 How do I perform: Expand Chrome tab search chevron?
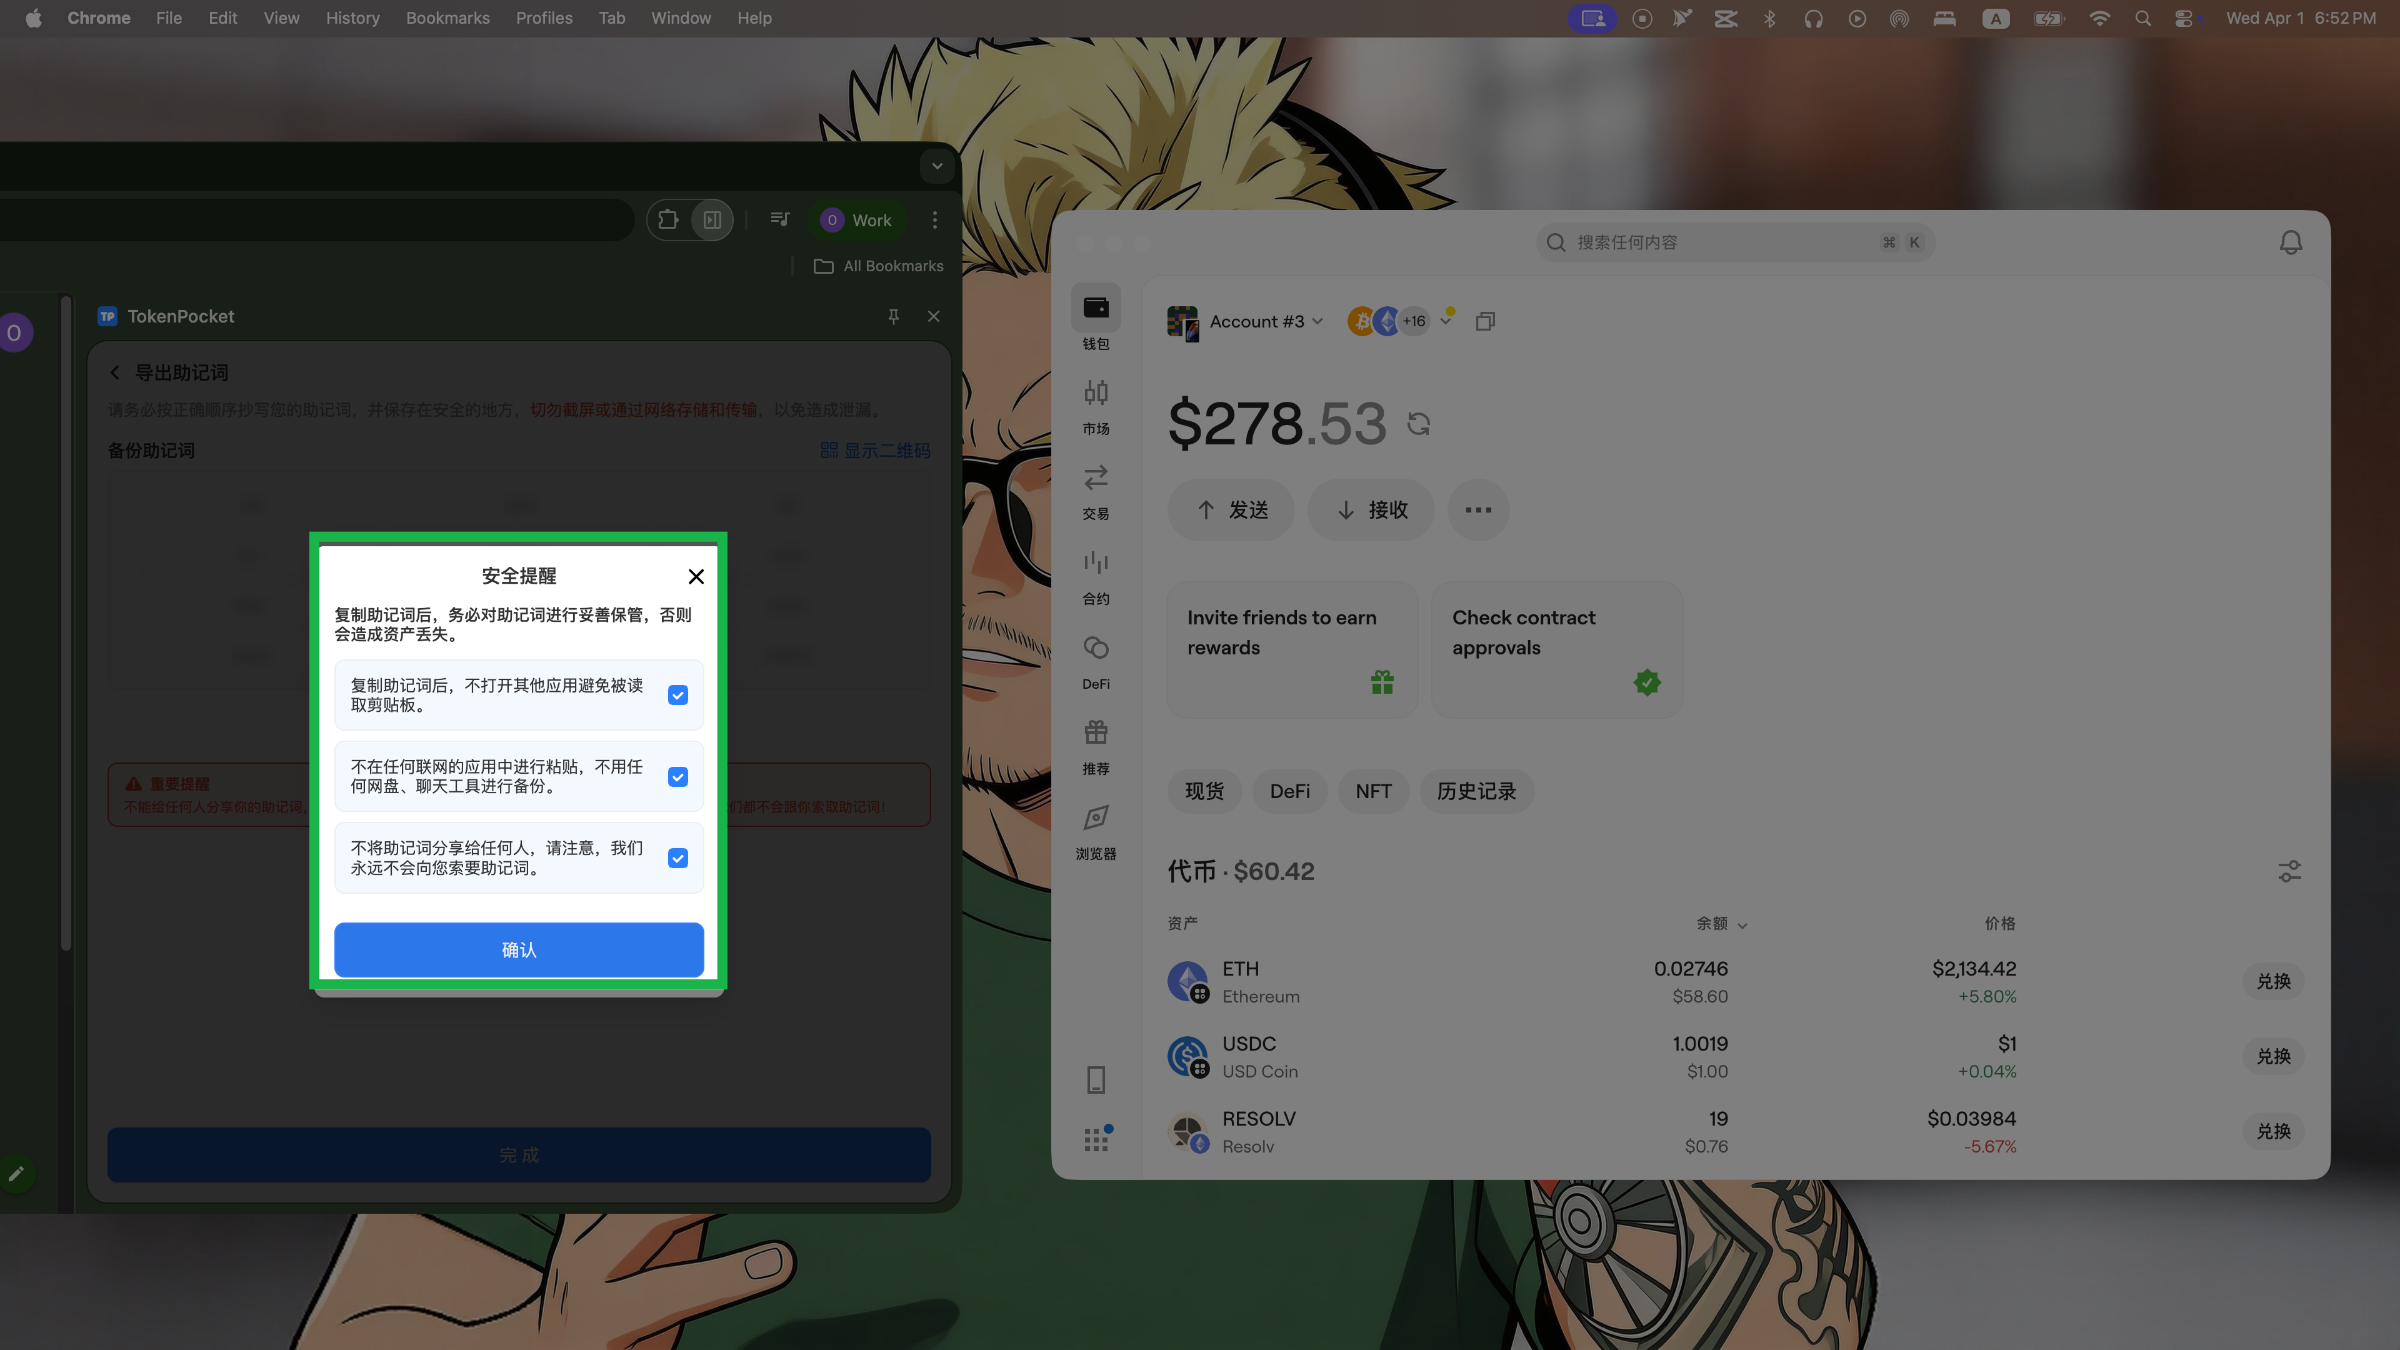coord(937,166)
